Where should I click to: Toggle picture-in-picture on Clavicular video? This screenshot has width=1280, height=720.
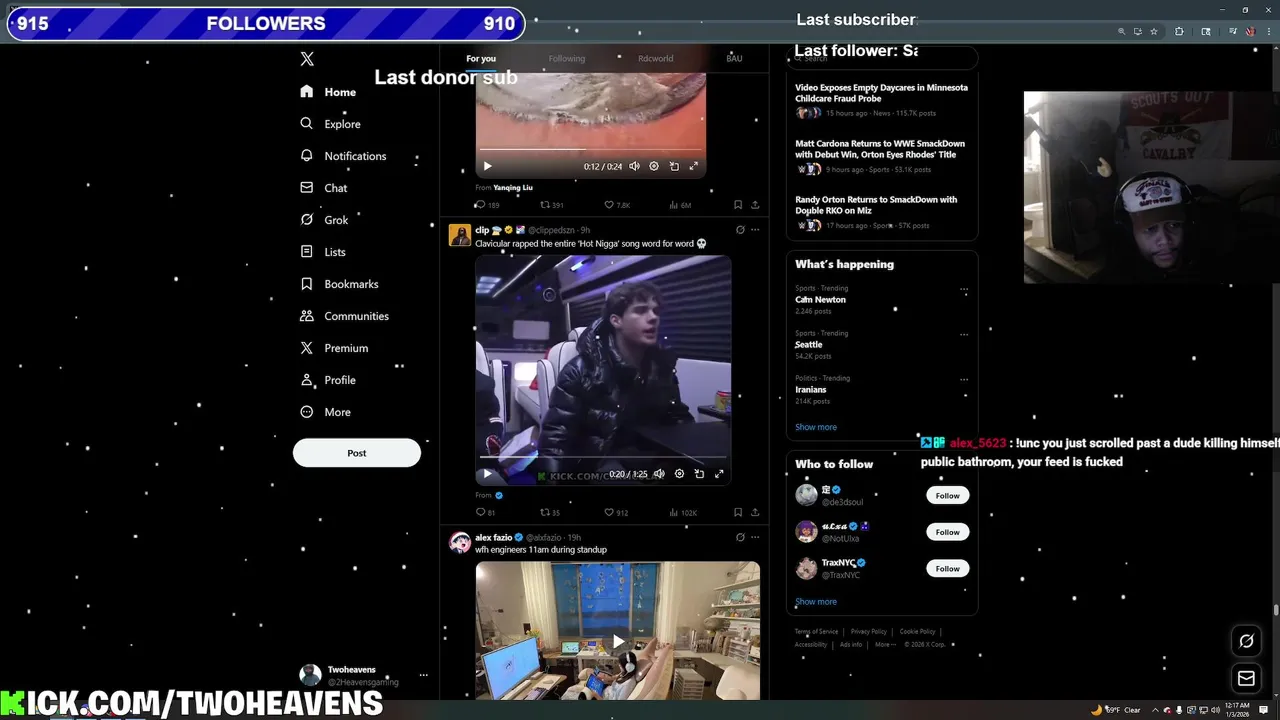(x=699, y=474)
